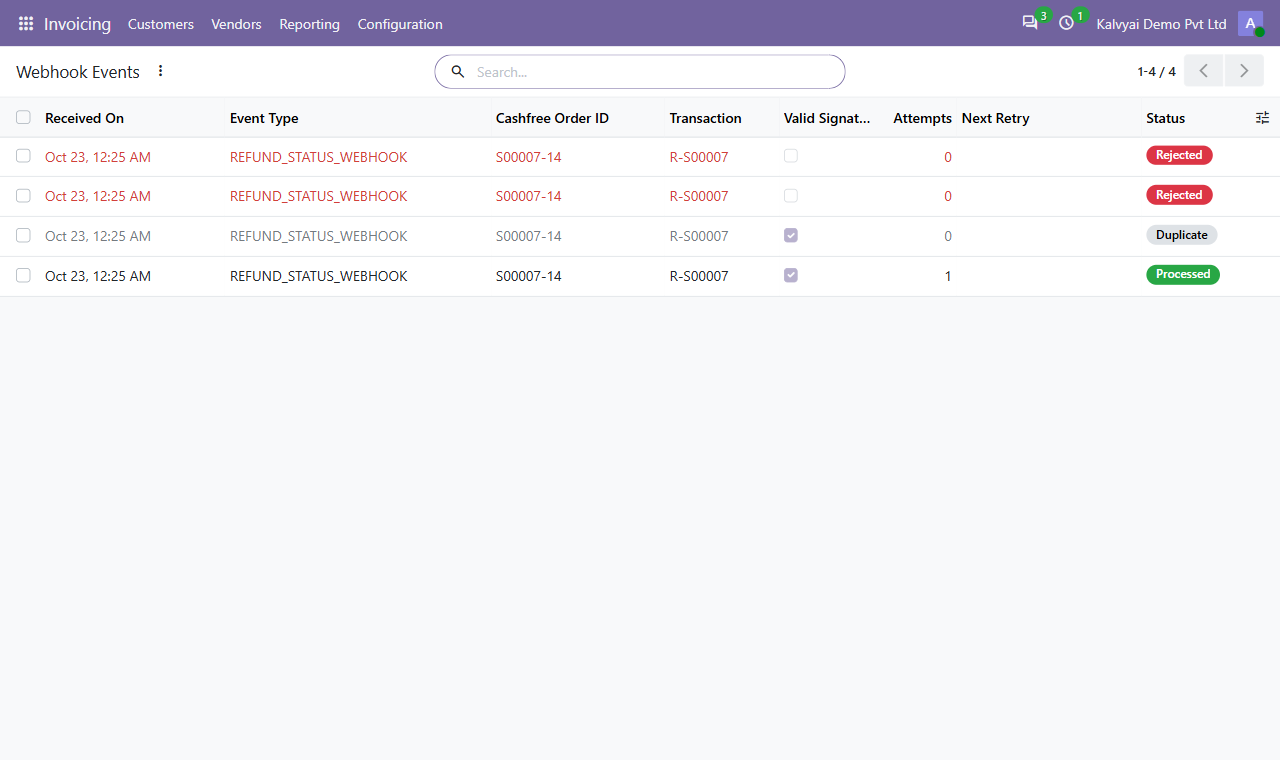This screenshot has width=1280, height=760.
Task: Click the Duplicate status badge
Action: [1181, 235]
